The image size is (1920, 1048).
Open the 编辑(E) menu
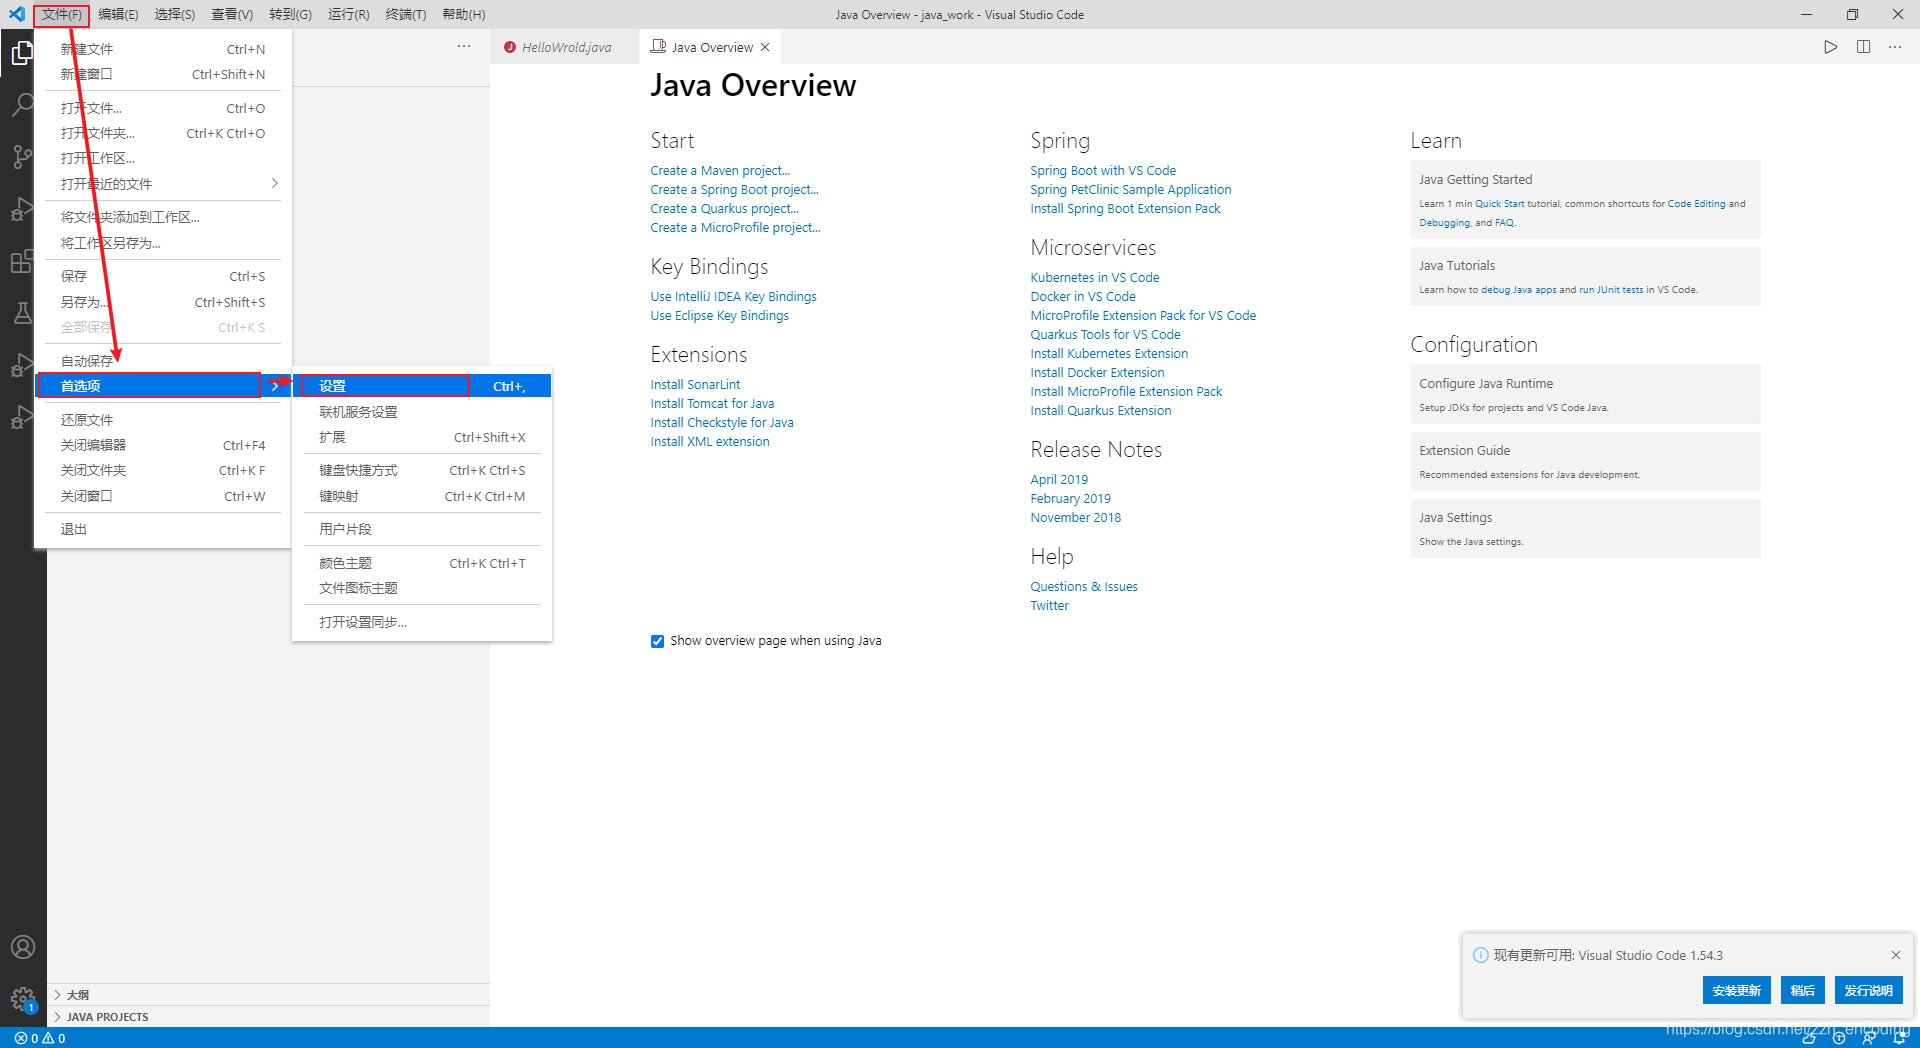pos(118,14)
